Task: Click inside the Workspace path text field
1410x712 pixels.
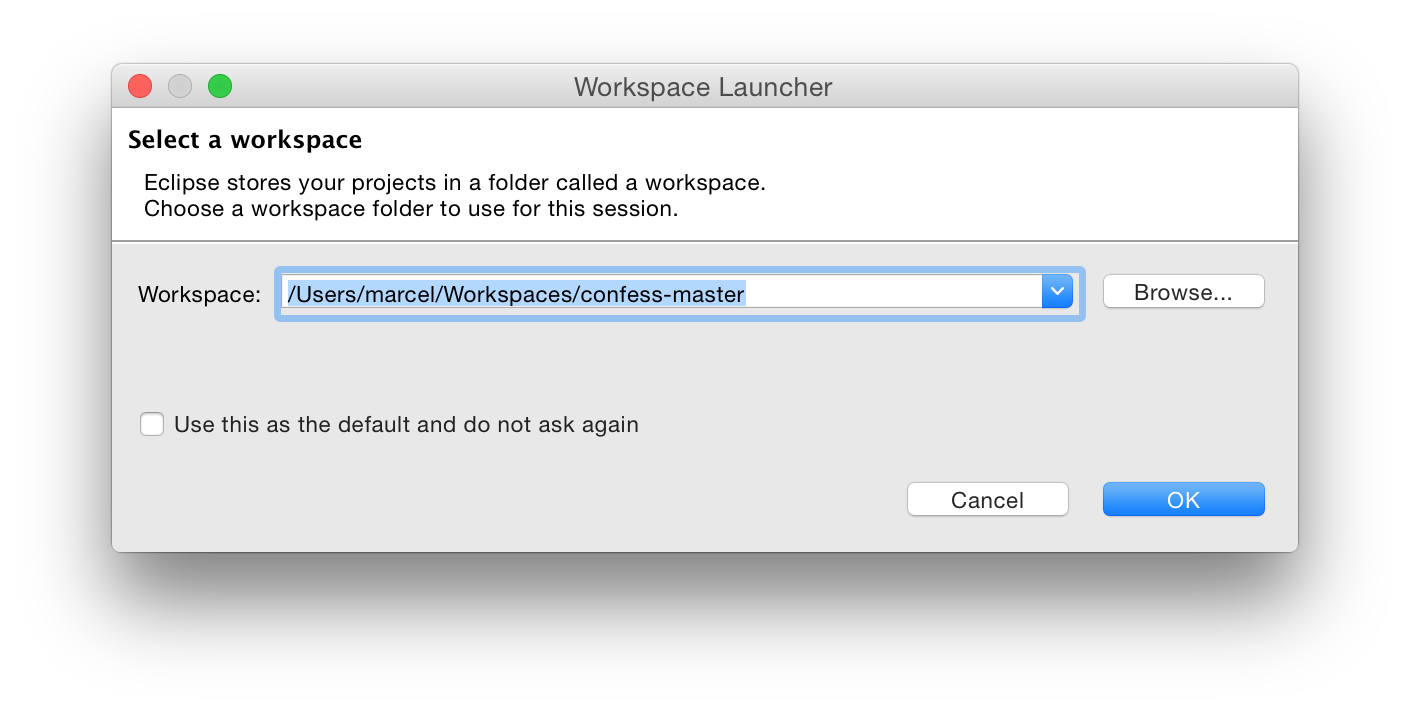Action: (660, 293)
